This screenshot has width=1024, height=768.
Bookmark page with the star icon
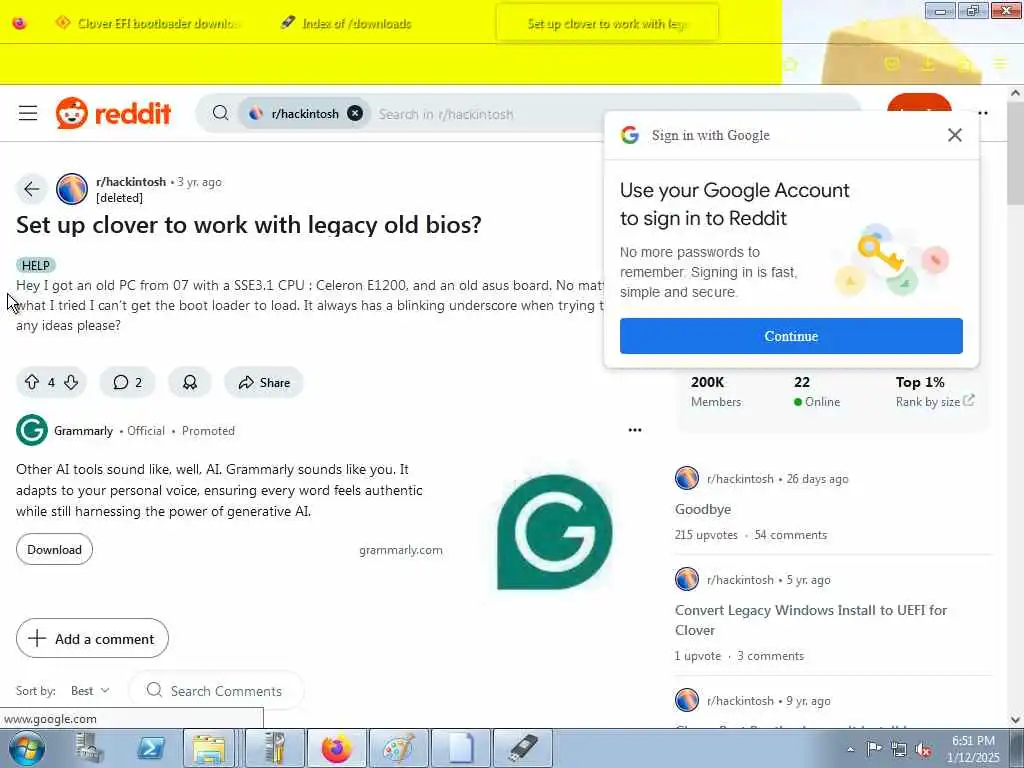[x=790, y=64]
